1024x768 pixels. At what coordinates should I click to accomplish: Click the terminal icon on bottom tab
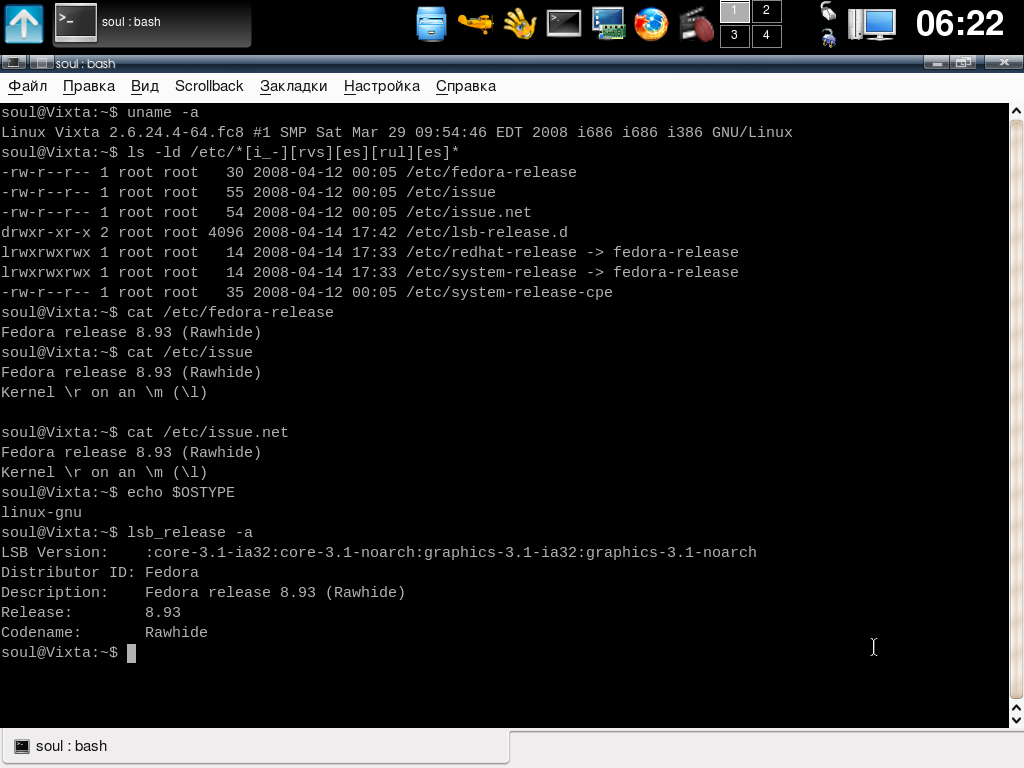(x=22, y=746)
